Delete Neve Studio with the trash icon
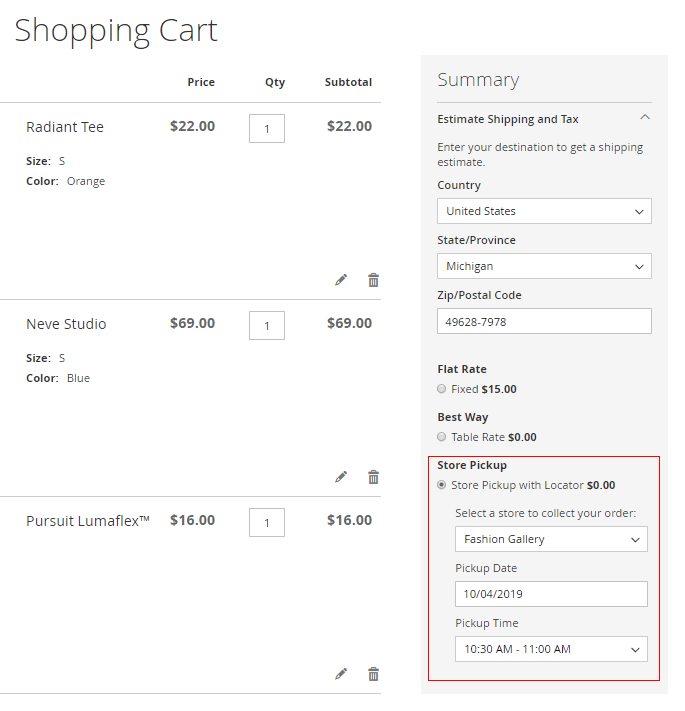The width and height of the screenshot is (685, 711). 373,477
